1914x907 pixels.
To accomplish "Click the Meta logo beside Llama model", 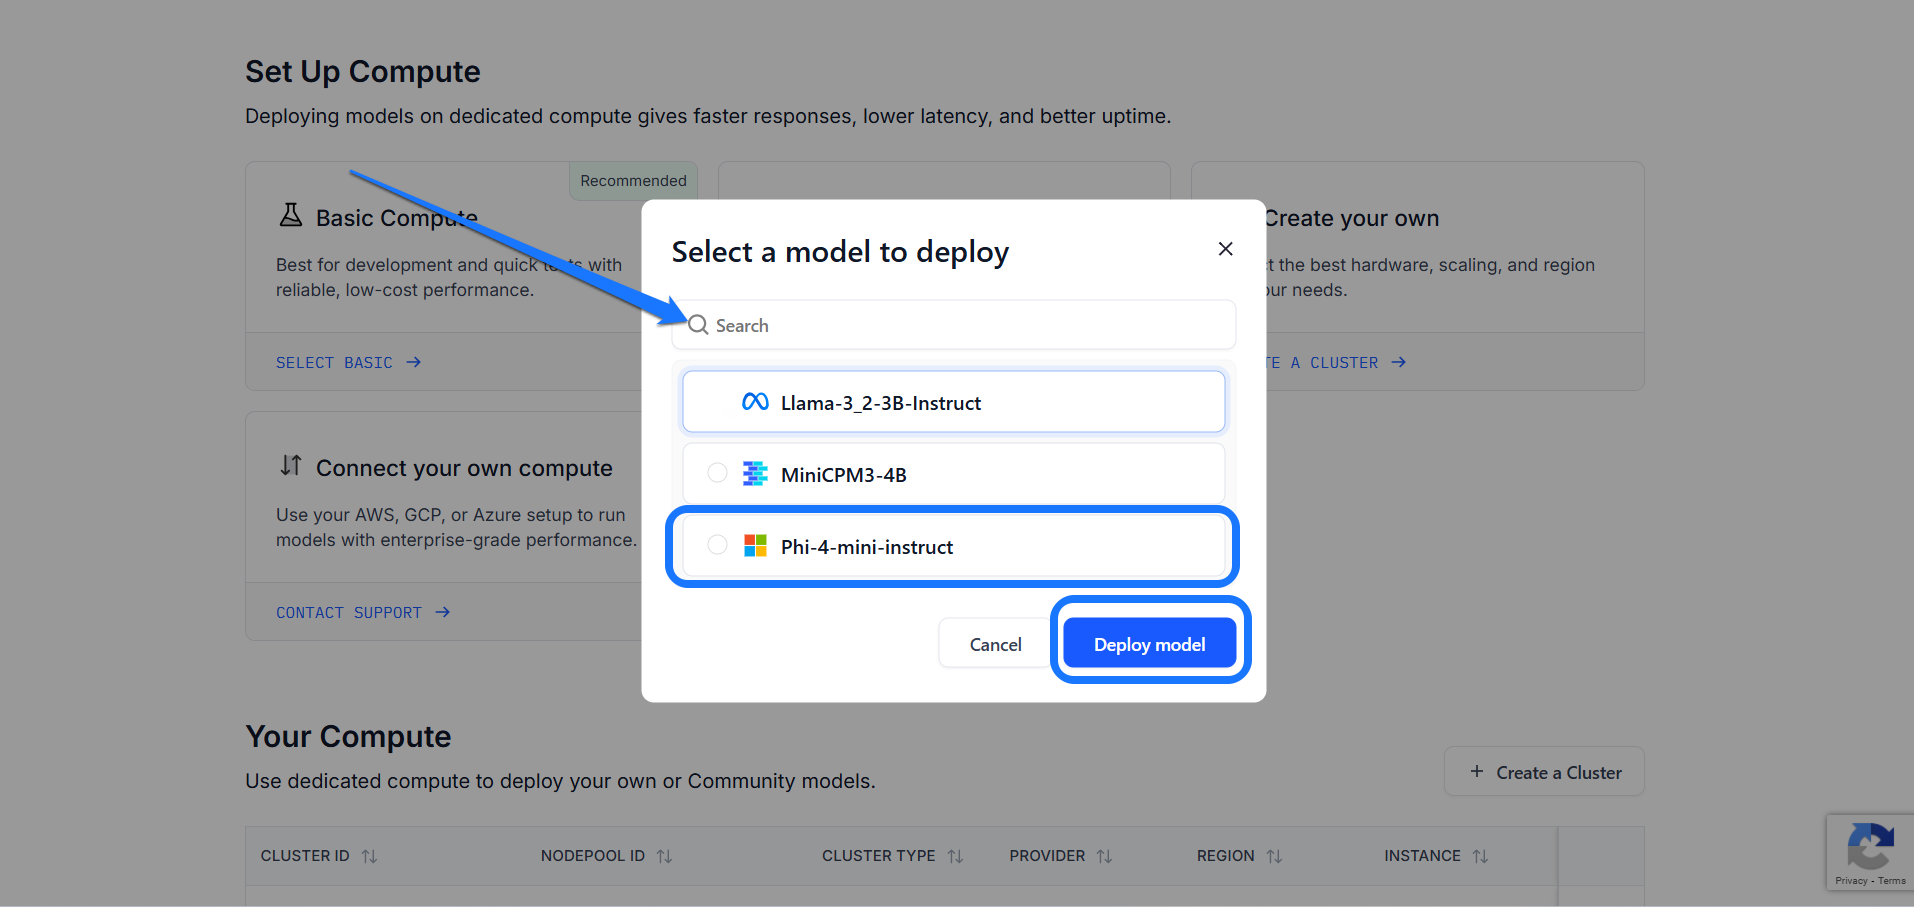I will [x=755, y=402].
